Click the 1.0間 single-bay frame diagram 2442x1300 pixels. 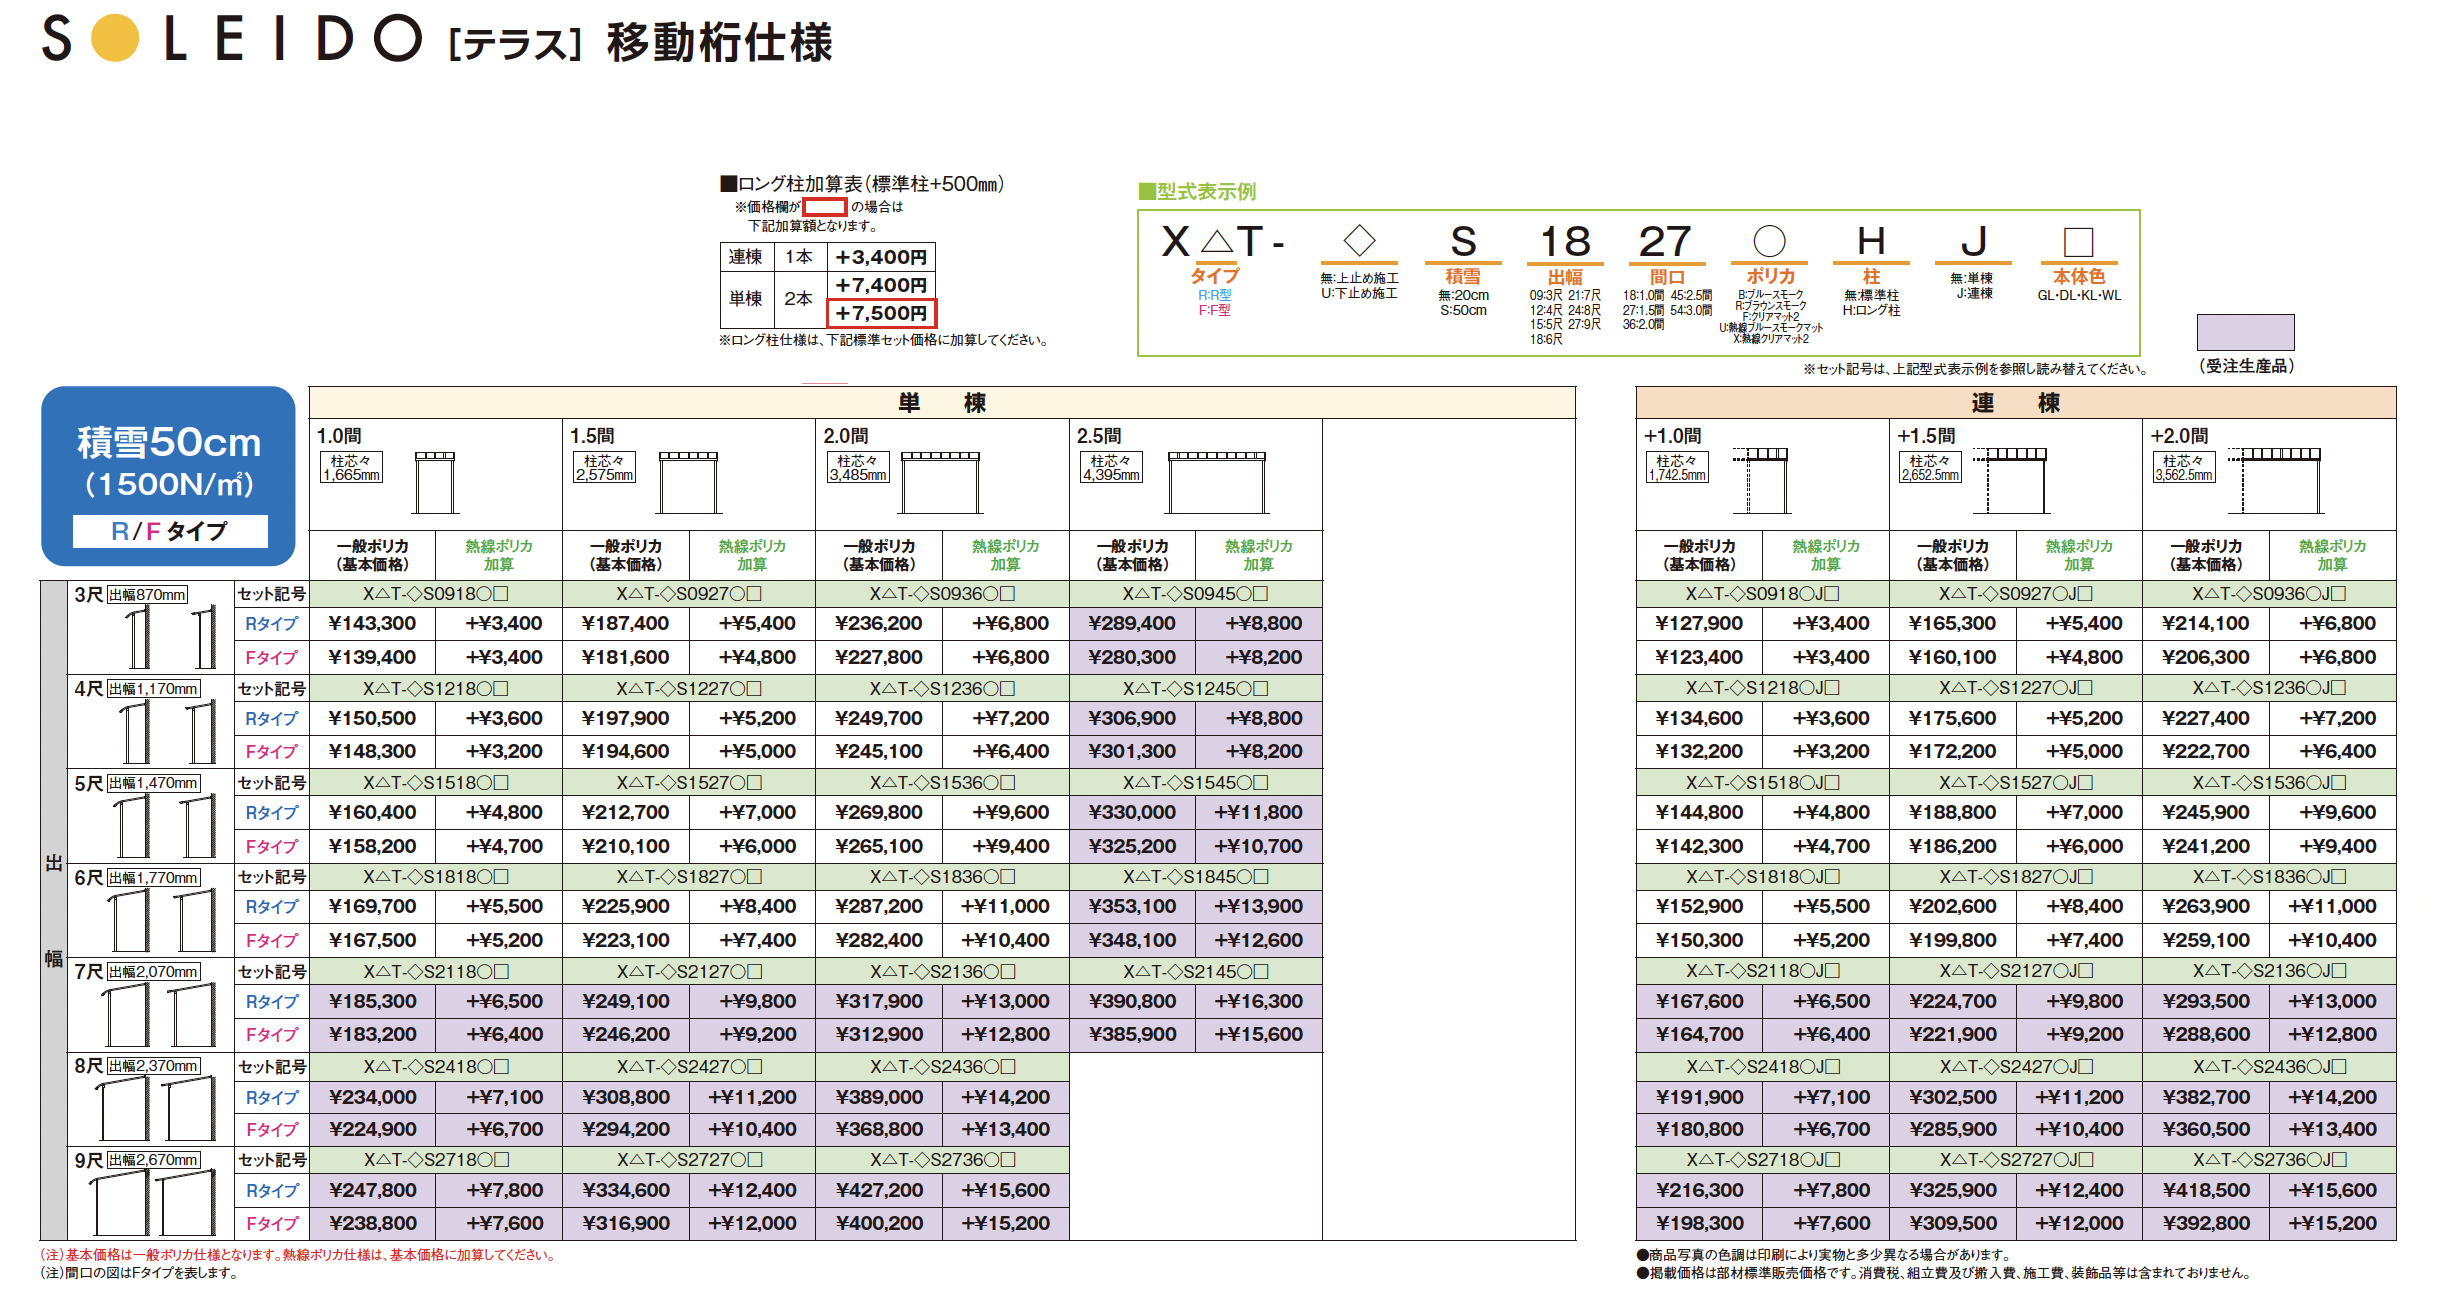[435, 483]
